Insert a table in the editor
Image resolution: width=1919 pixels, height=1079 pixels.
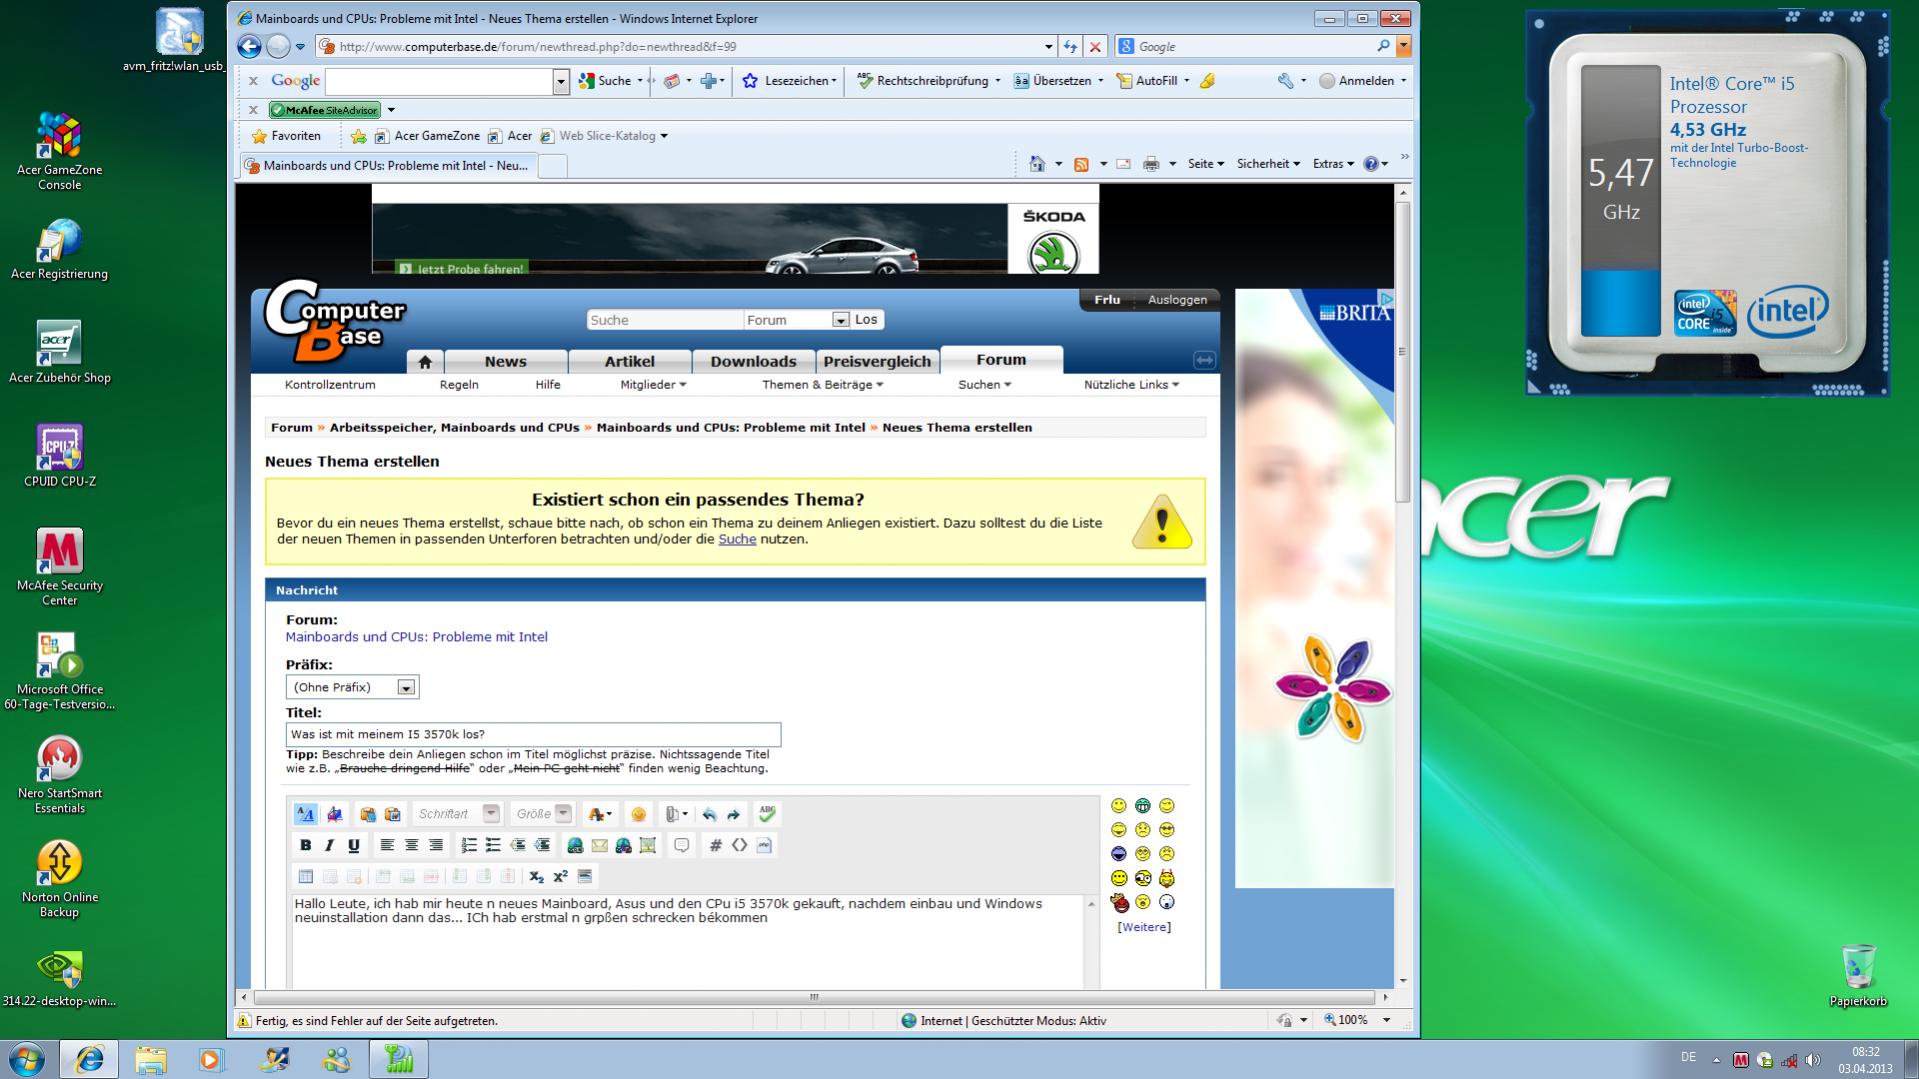coord(306,876)
